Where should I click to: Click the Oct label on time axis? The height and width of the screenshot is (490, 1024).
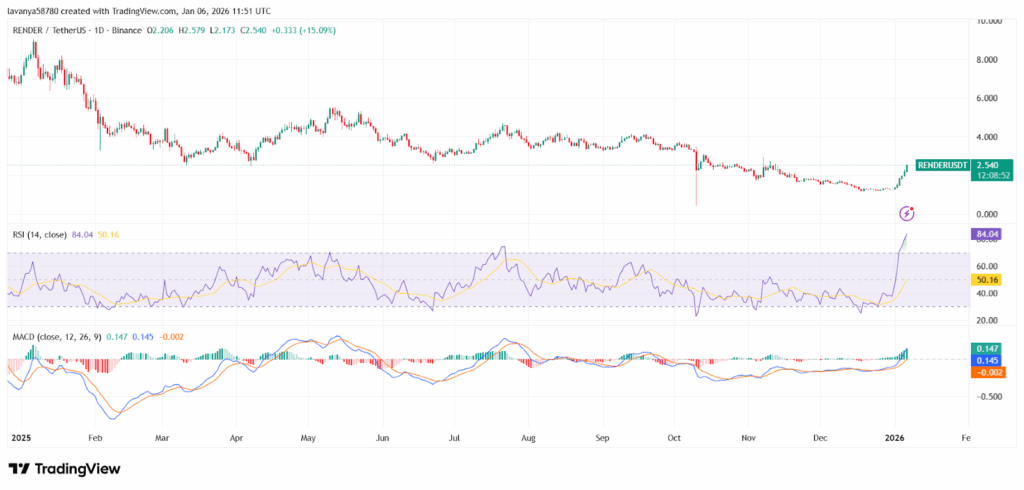click(x=674, y=438)
